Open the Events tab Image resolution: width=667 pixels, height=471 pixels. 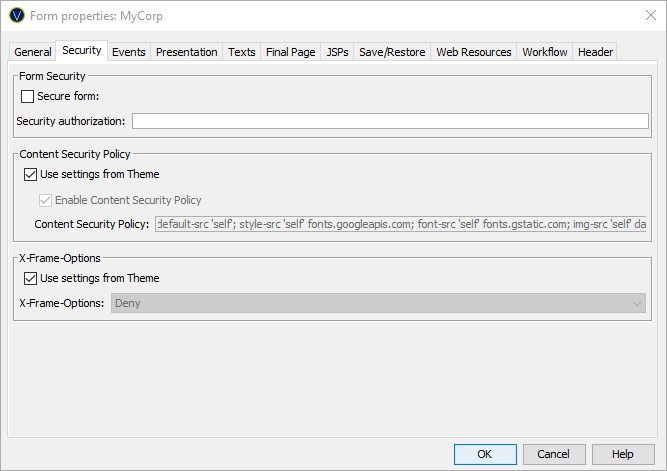coord(128,52)
